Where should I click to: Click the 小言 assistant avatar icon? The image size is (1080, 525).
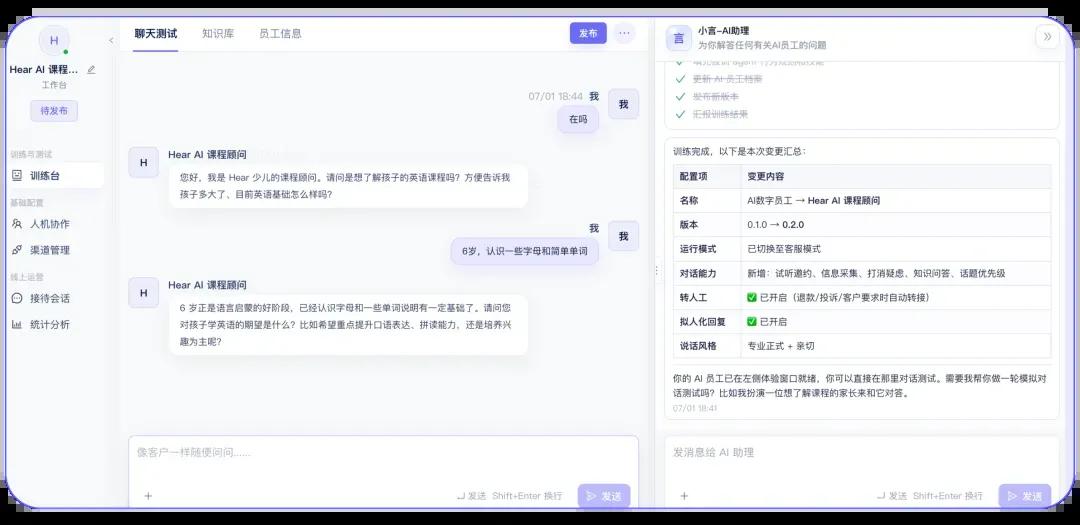(678, 38)
